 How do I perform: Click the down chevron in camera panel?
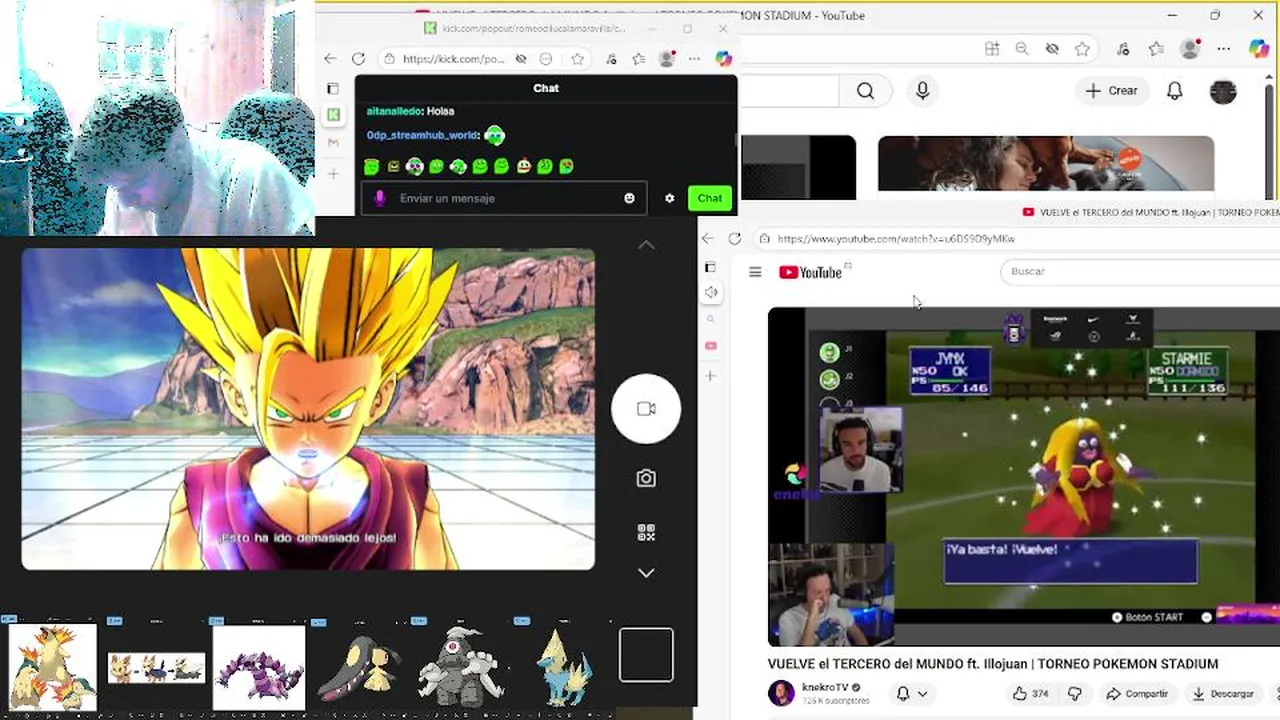(x=646, y=573)
